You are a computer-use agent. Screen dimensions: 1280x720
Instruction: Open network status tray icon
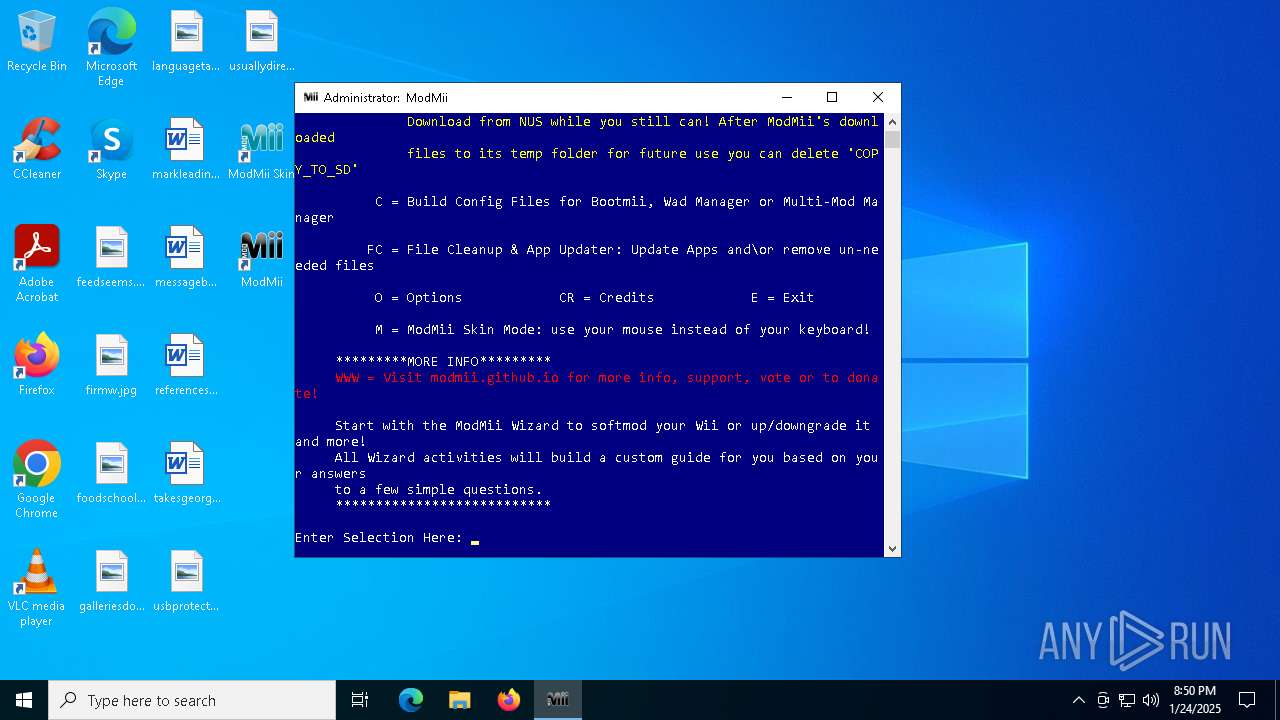pos(1127,700)
